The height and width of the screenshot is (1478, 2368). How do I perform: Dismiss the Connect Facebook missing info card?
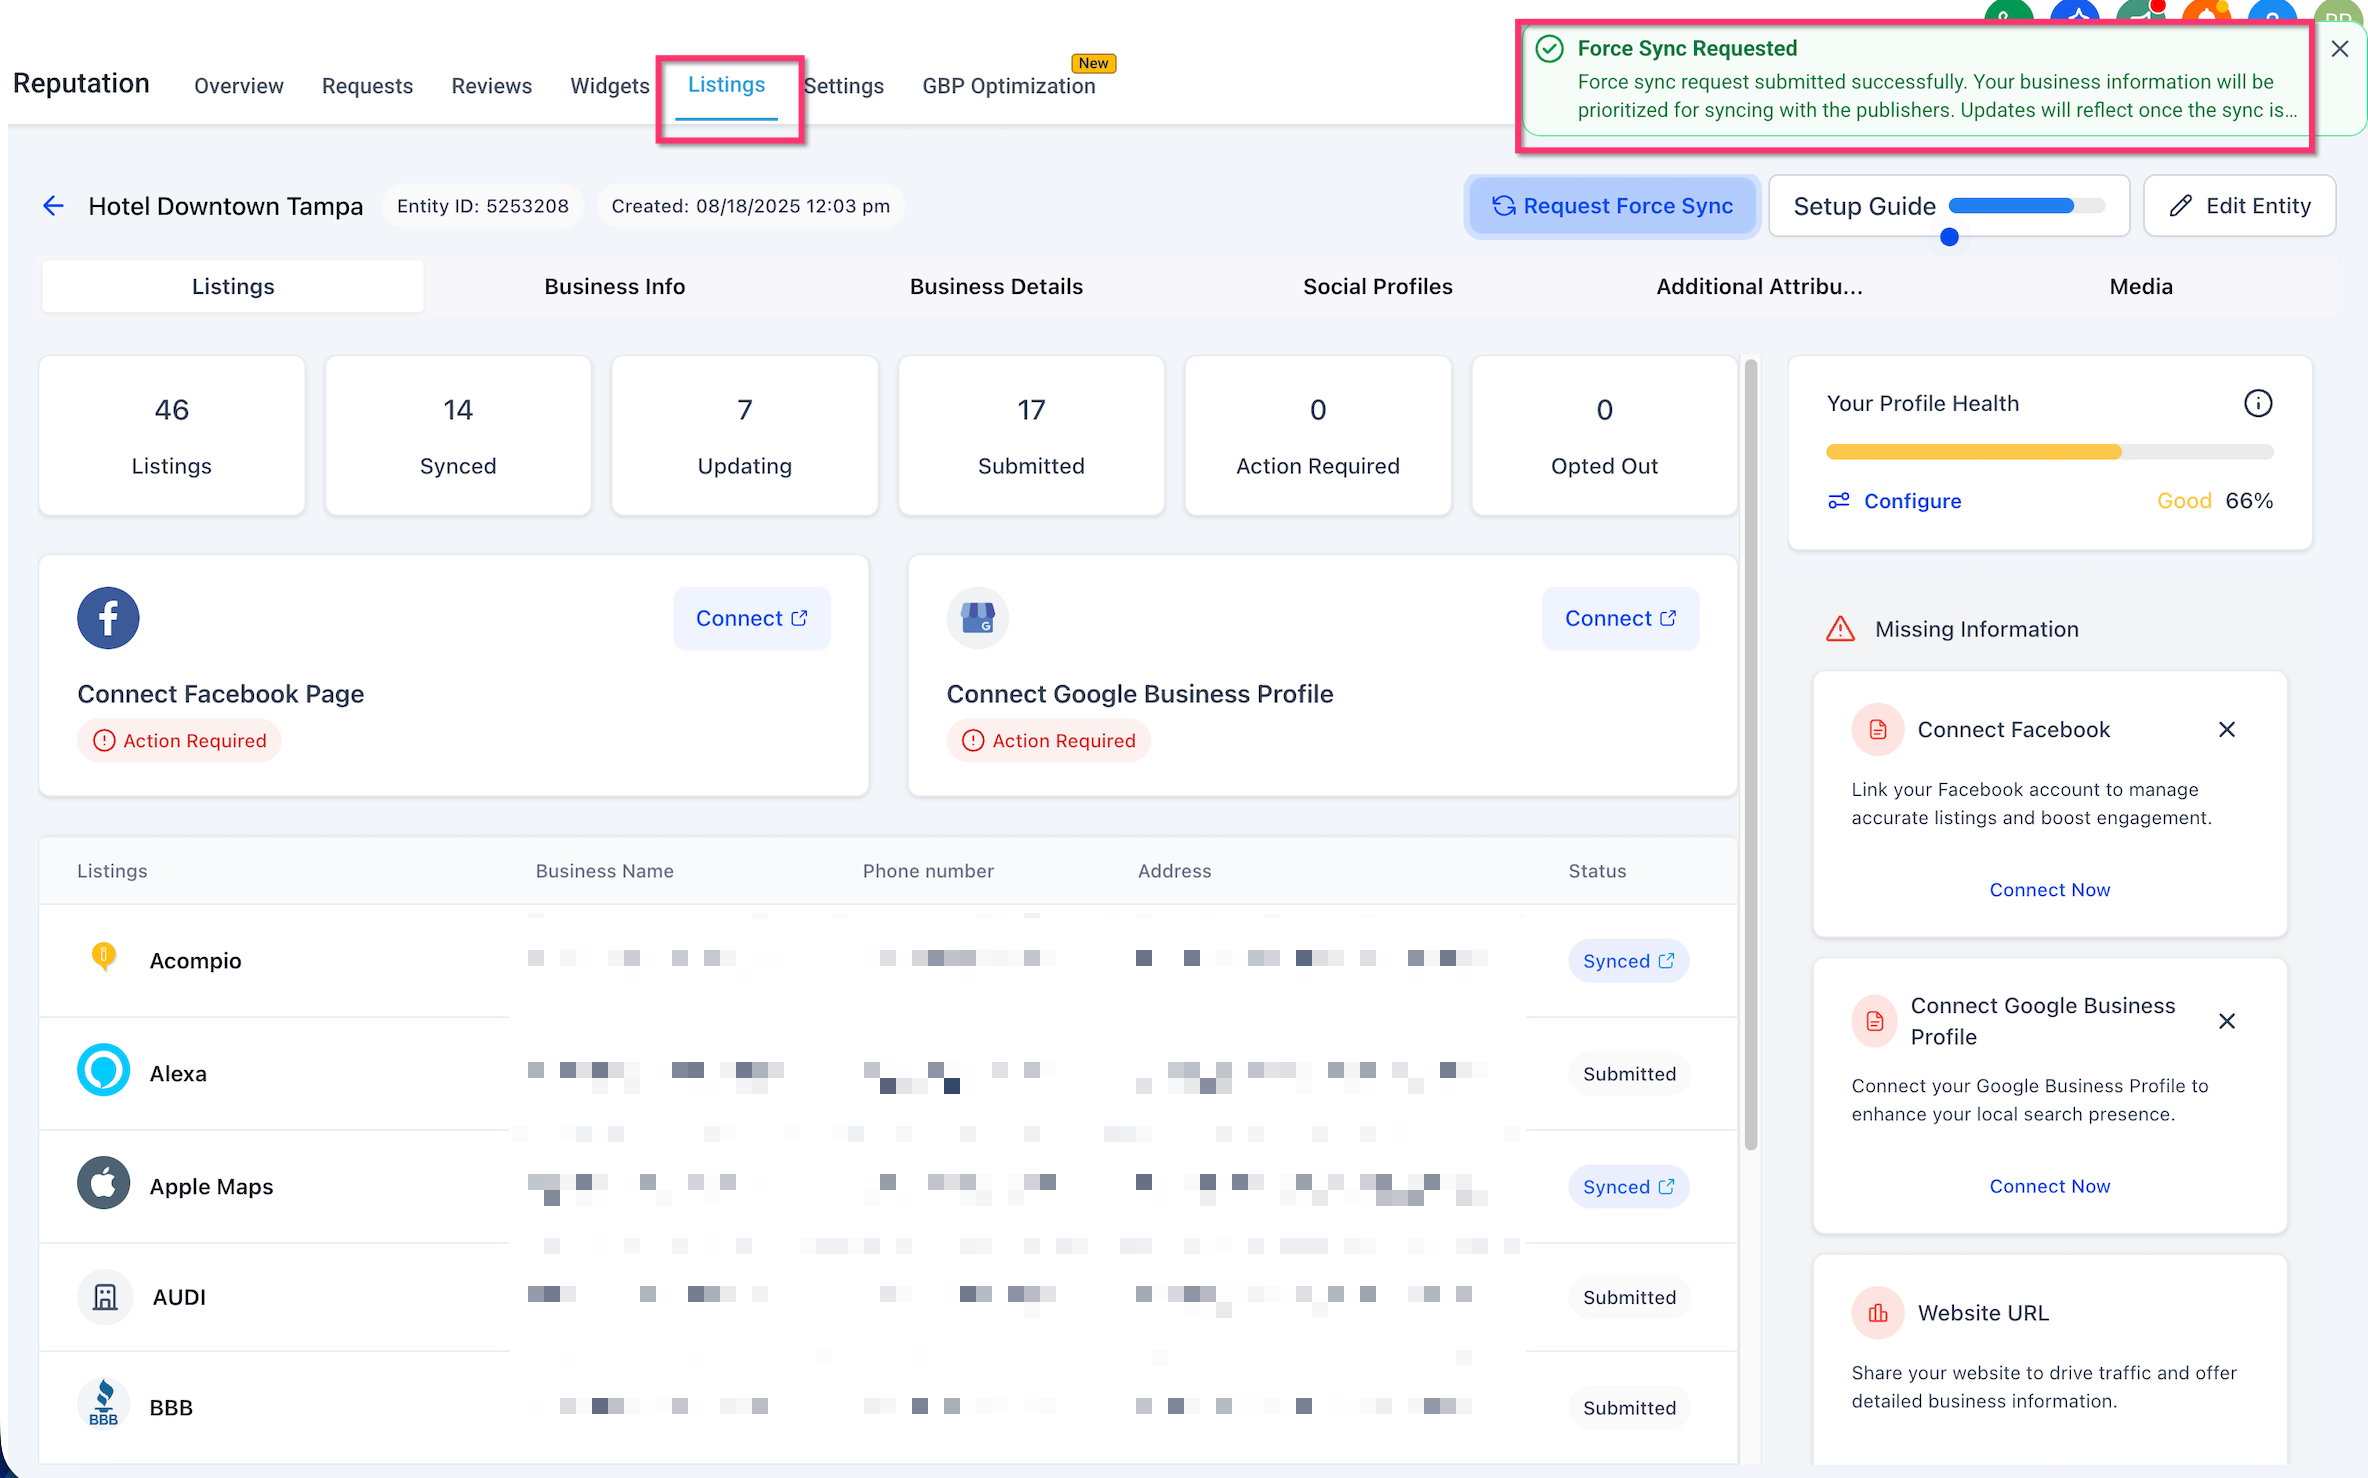[x=2226, y=729]
